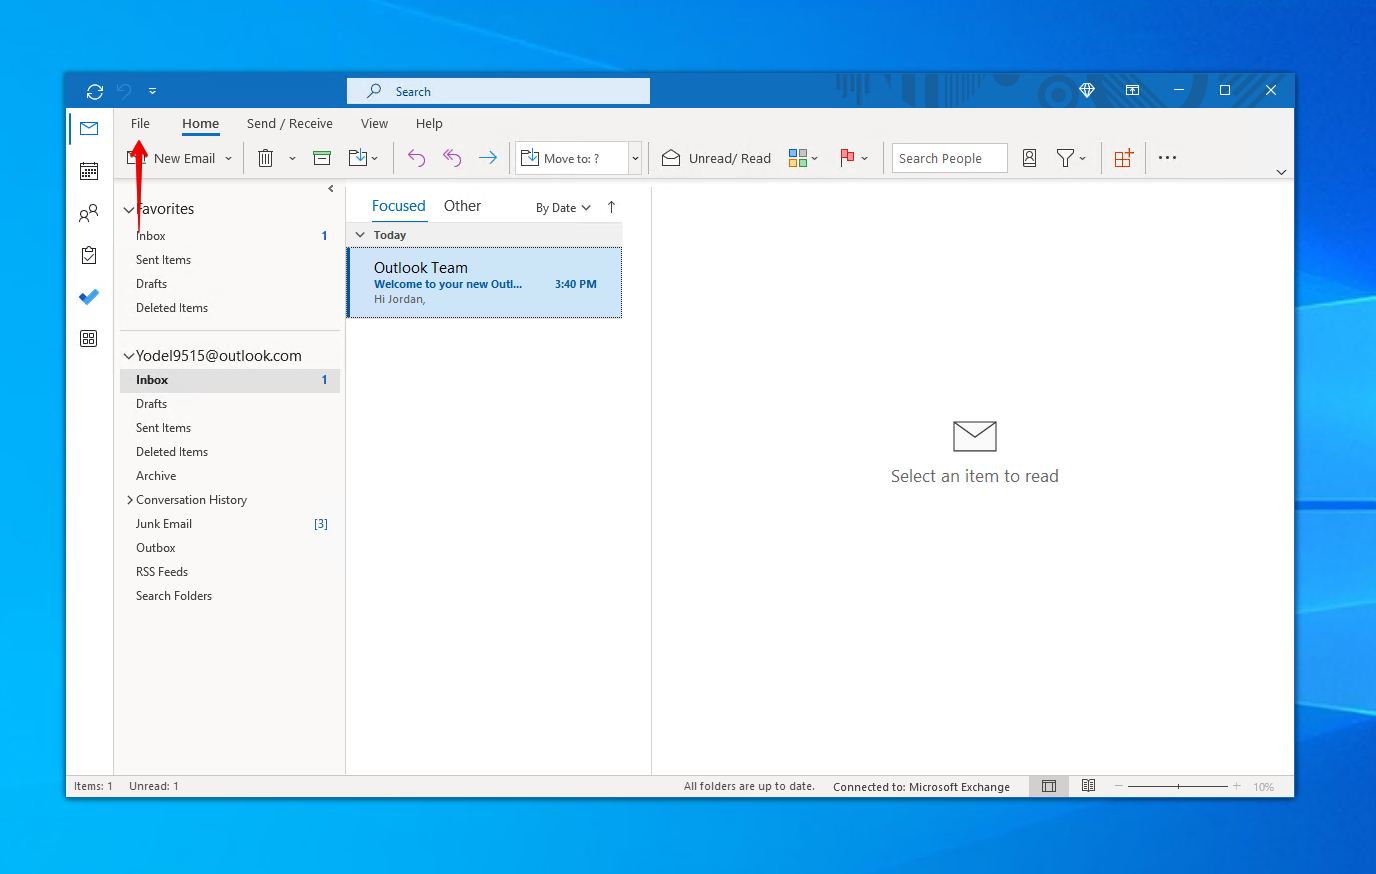
Task: Click the Reply All double-arrow icon
Action: tap(452, 158)
